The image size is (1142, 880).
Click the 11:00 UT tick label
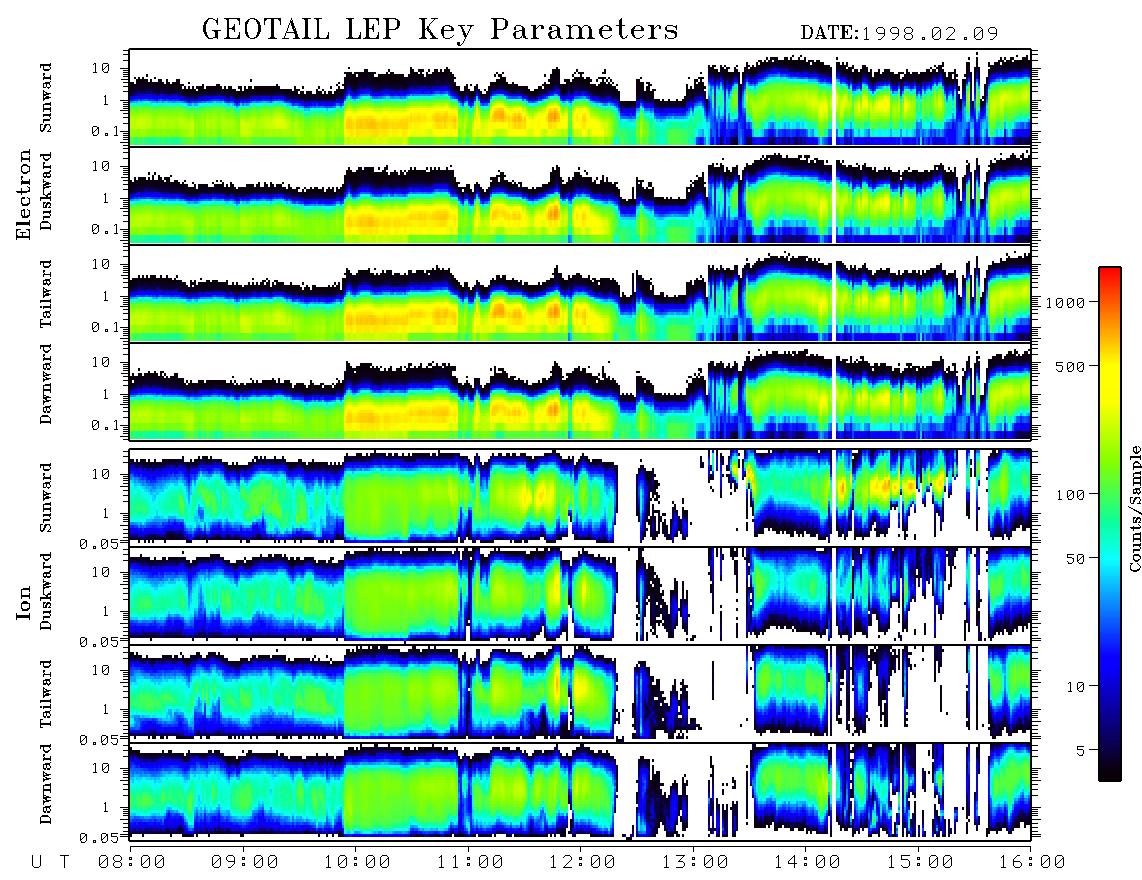(470, 862)
